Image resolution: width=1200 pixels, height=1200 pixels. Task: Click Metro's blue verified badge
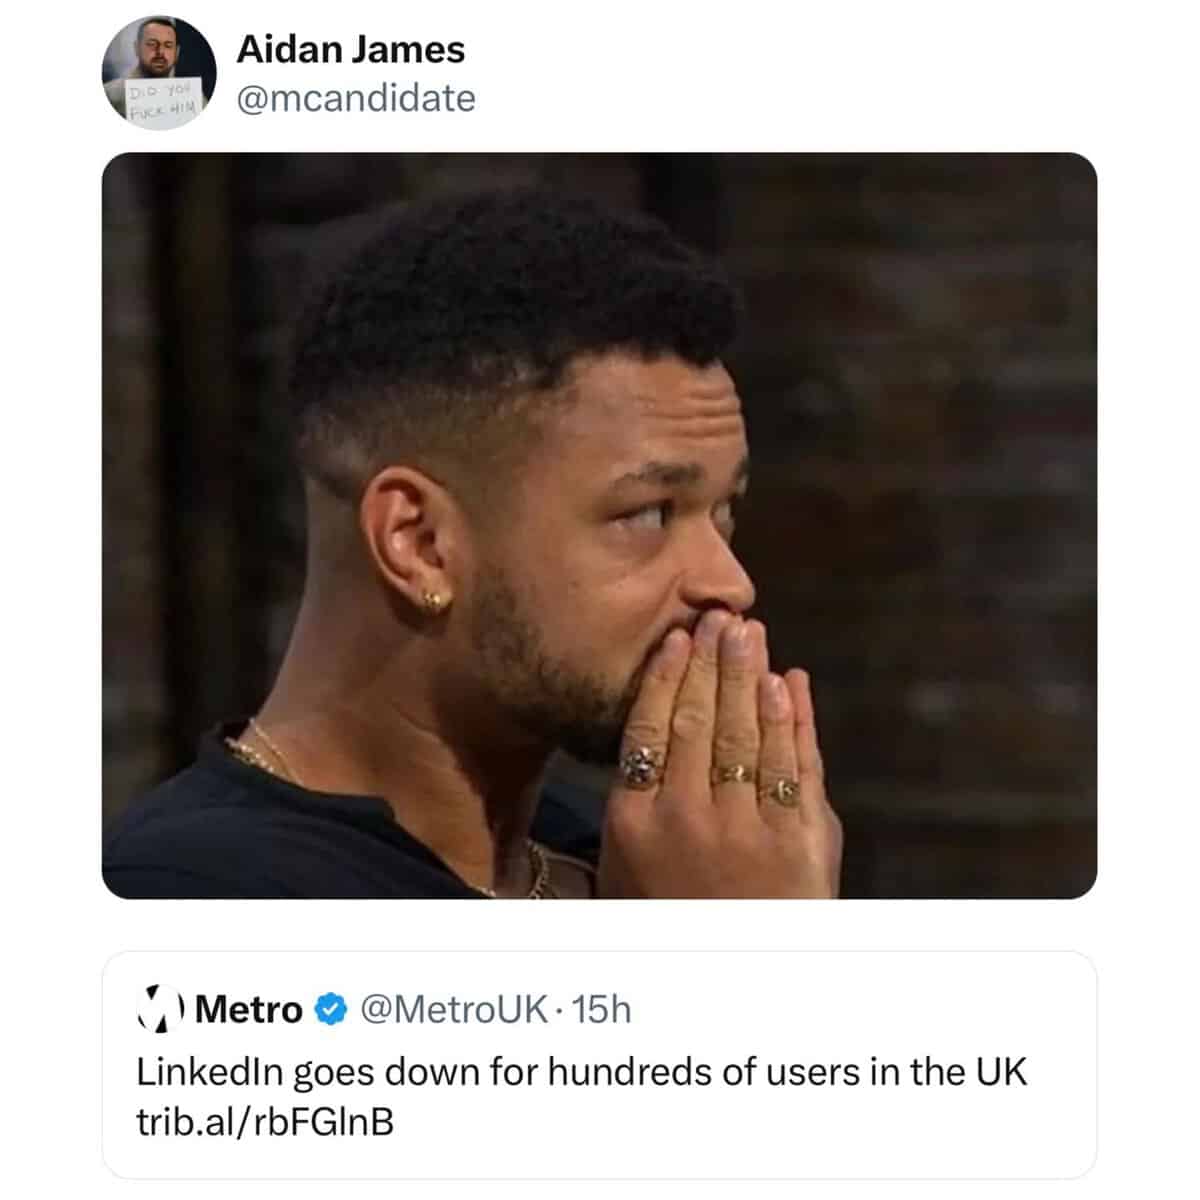pyautogui.click(x=328, y=1010)
